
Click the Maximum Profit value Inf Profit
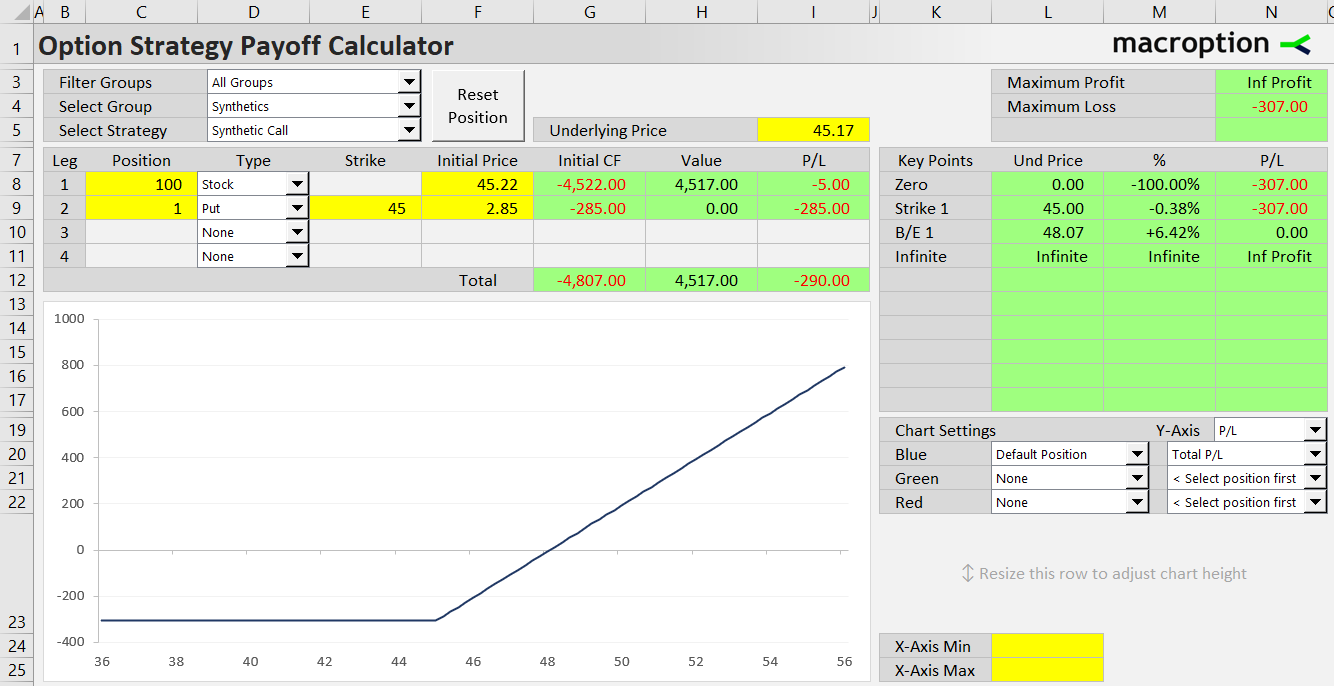tap(1271, 82)
